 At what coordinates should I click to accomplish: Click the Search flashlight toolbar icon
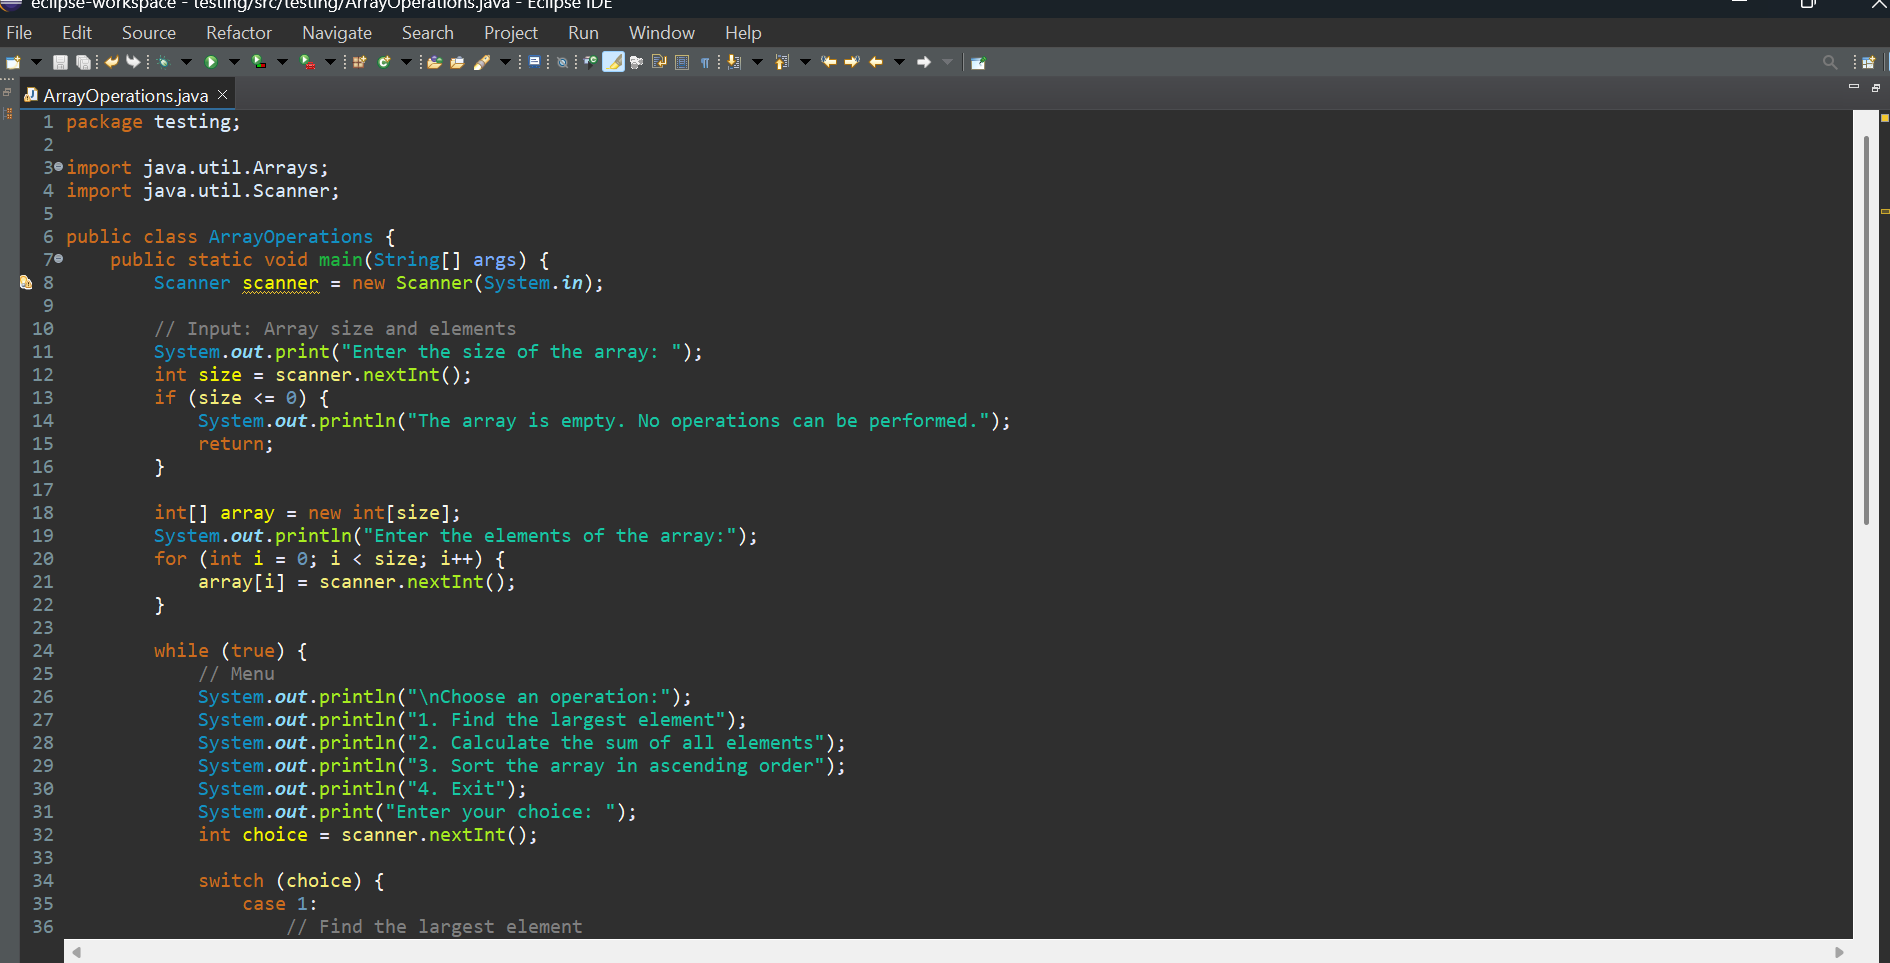482,62
